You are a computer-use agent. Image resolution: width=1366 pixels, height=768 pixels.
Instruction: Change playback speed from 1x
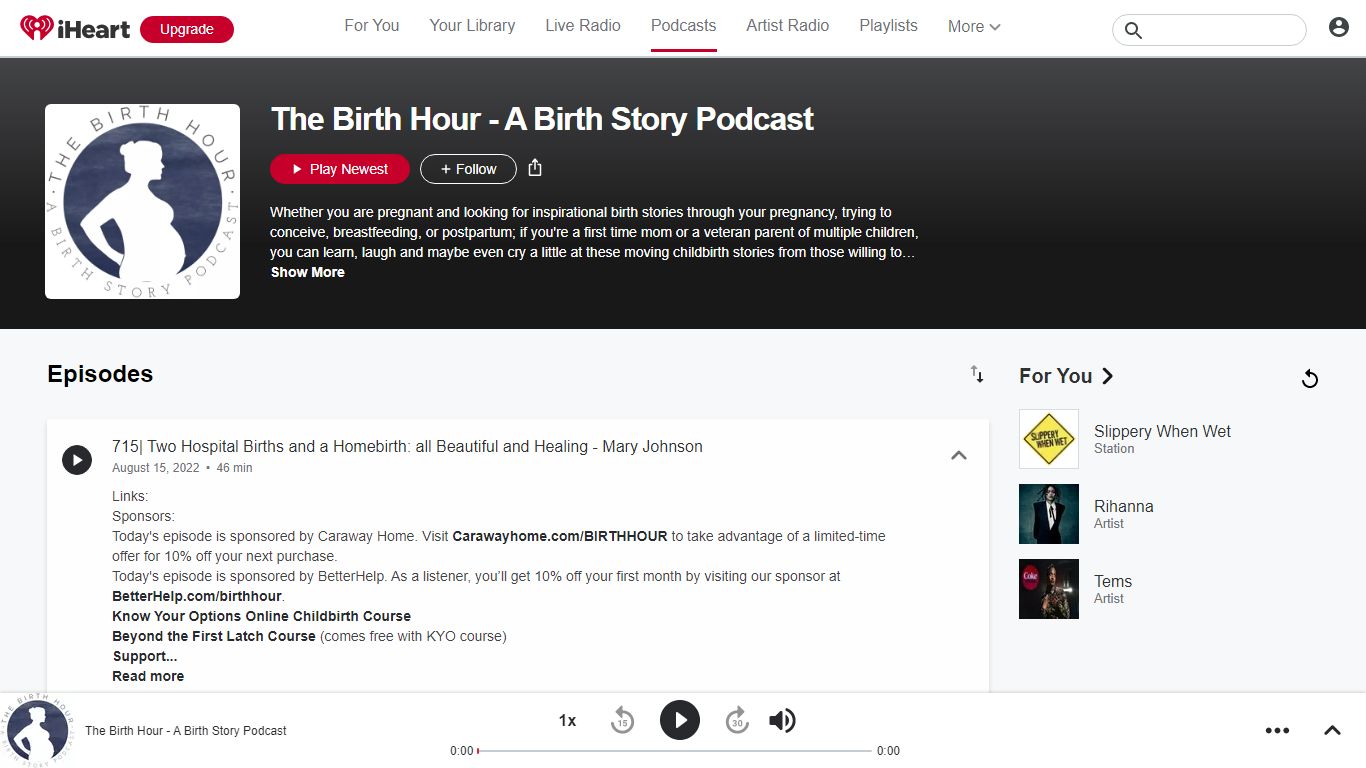coord(567,720)
